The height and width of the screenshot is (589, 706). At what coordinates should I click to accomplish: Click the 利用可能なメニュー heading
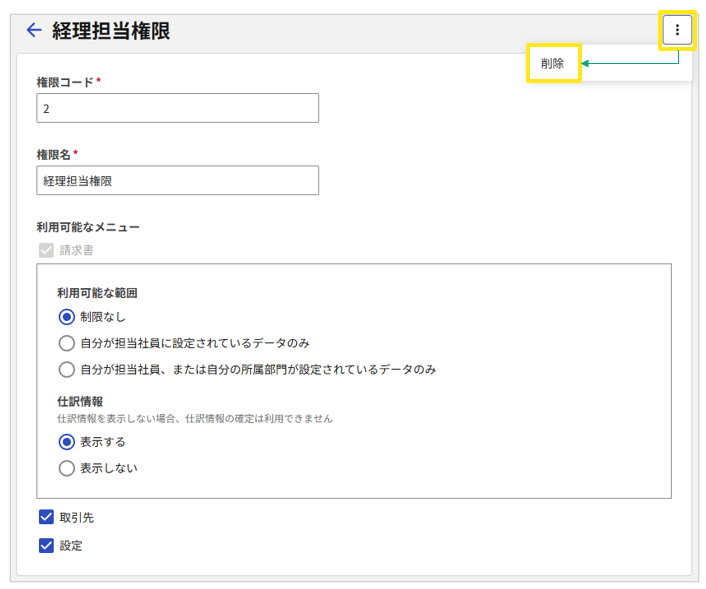click(x=88, y=227)
